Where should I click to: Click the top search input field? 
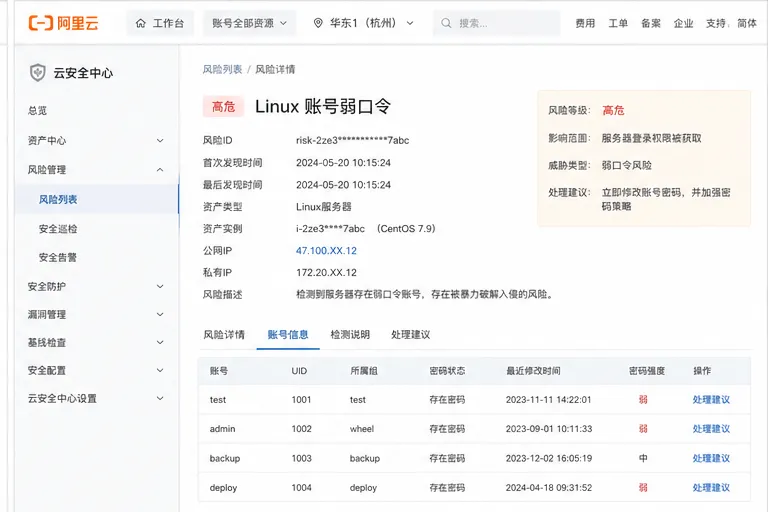(496, 23)
